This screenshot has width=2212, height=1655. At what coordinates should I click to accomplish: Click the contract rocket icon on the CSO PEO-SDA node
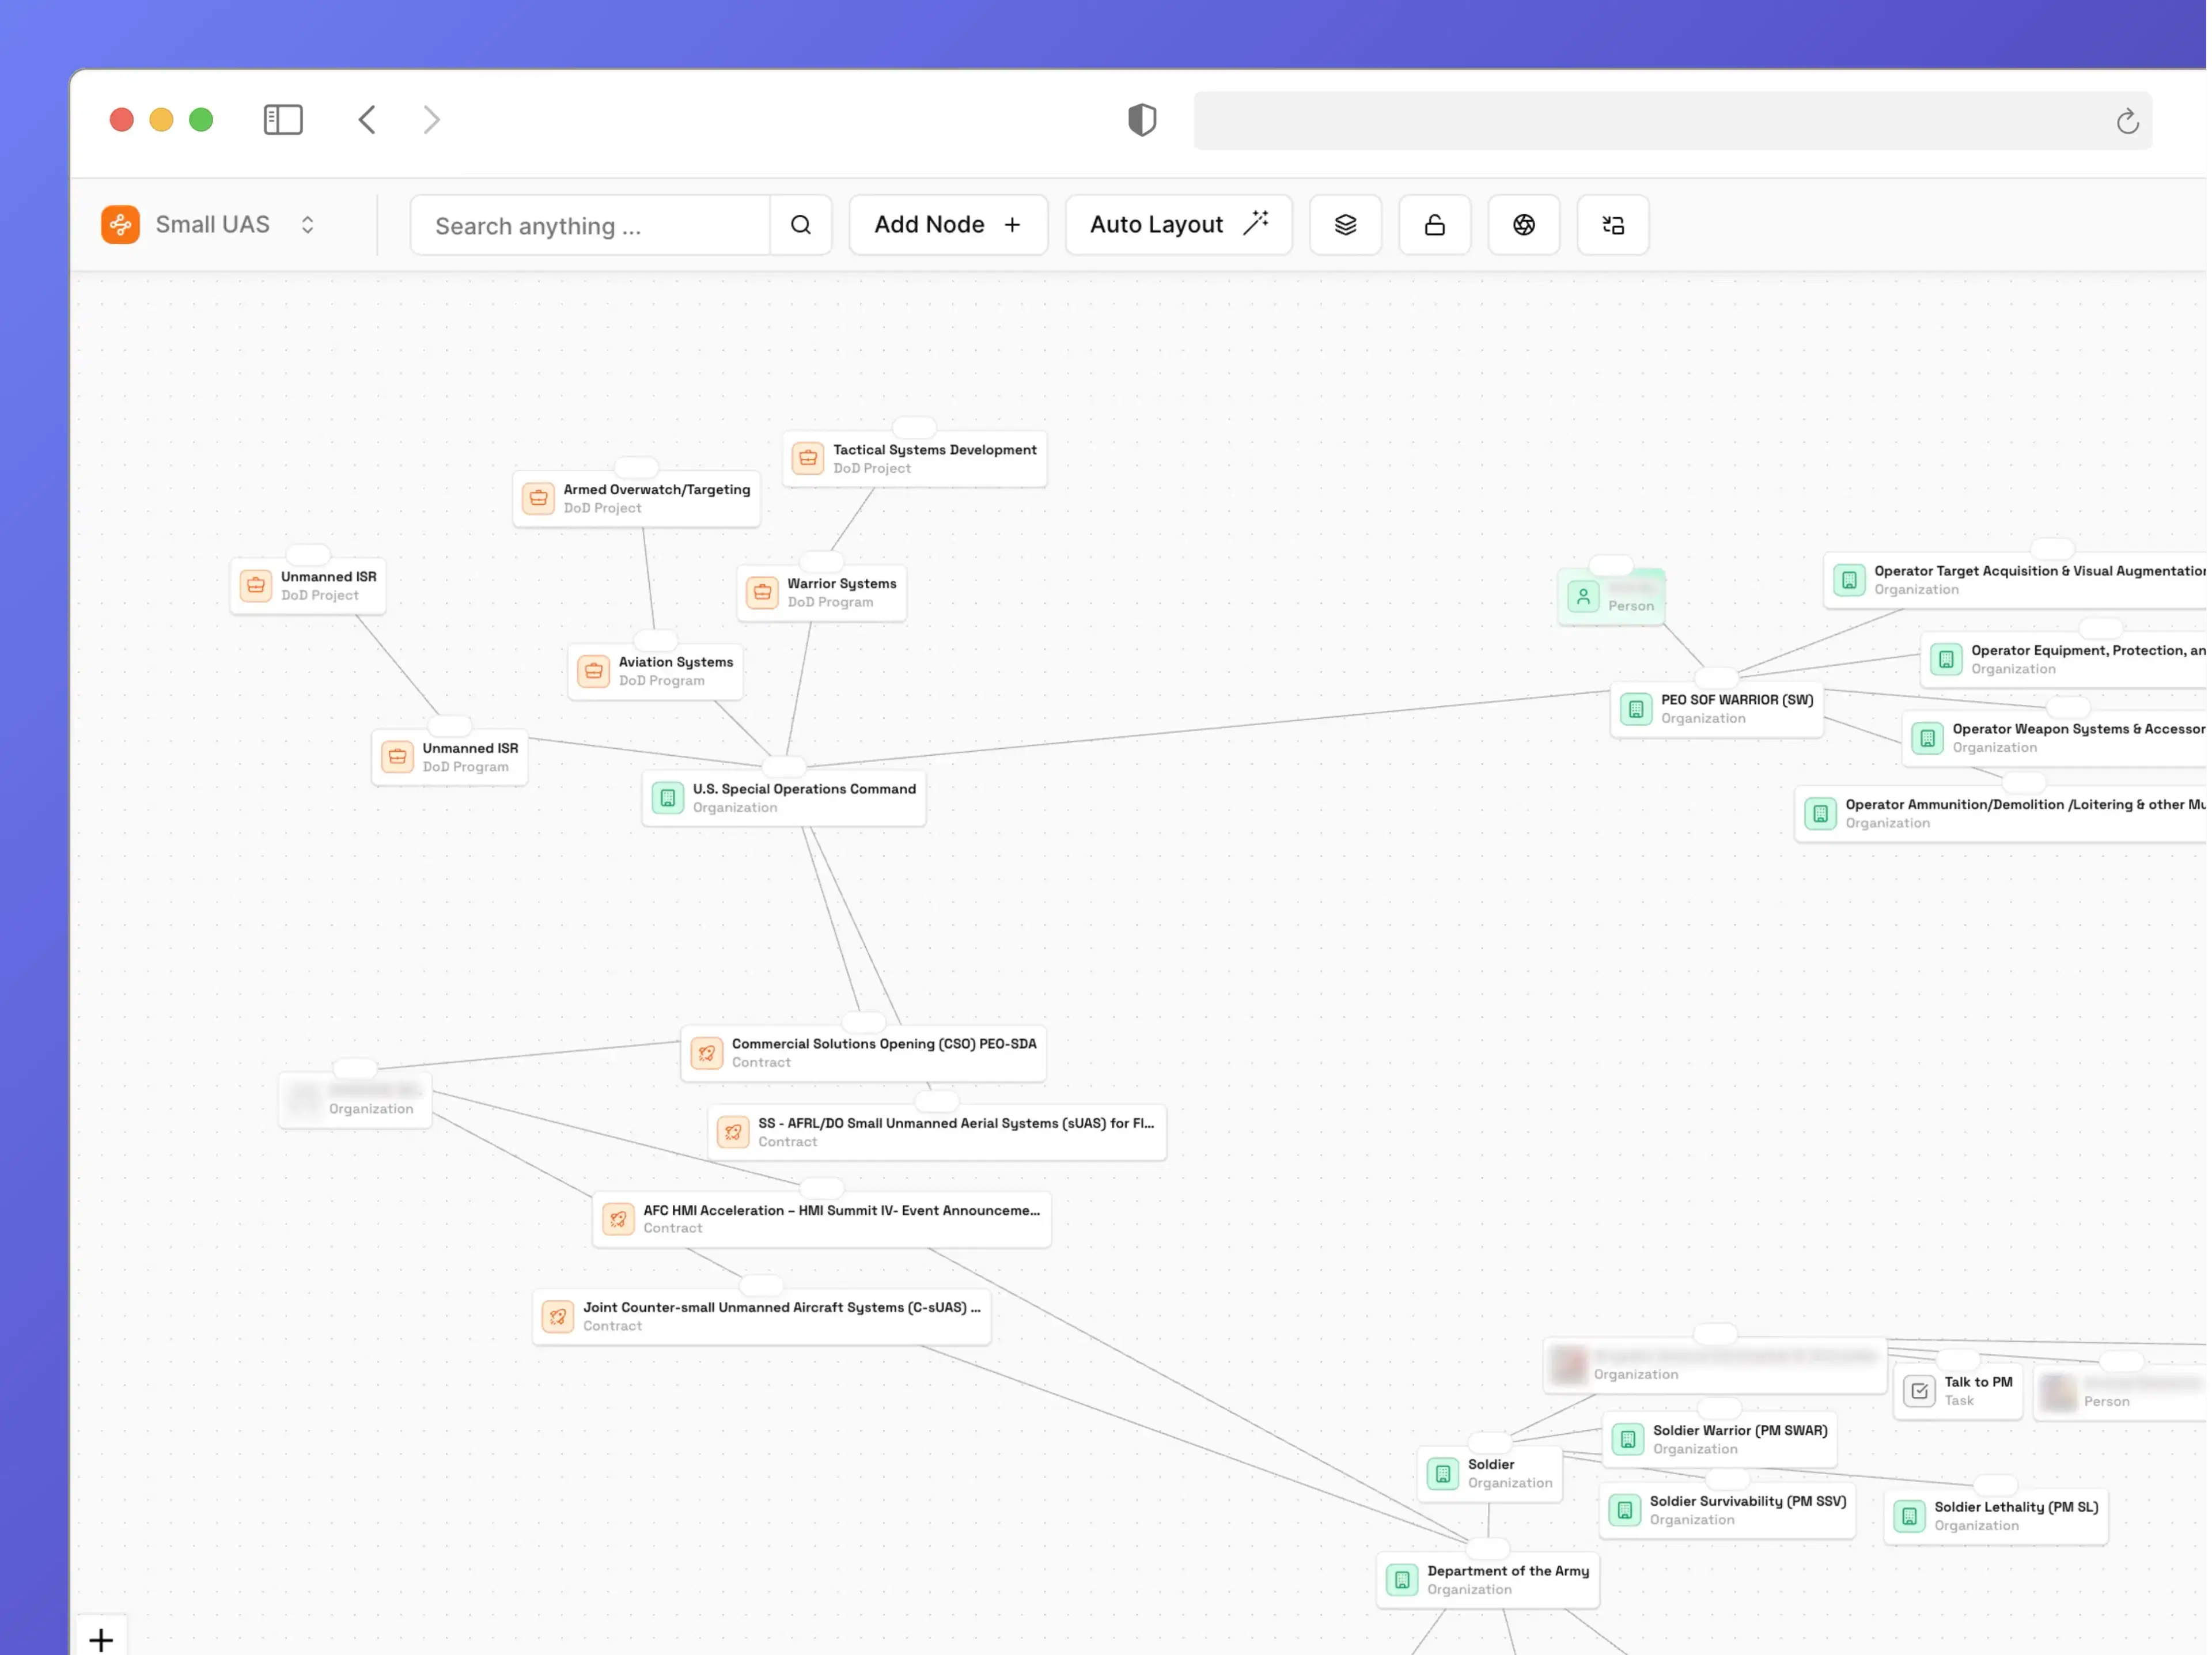coord(707,1053)
